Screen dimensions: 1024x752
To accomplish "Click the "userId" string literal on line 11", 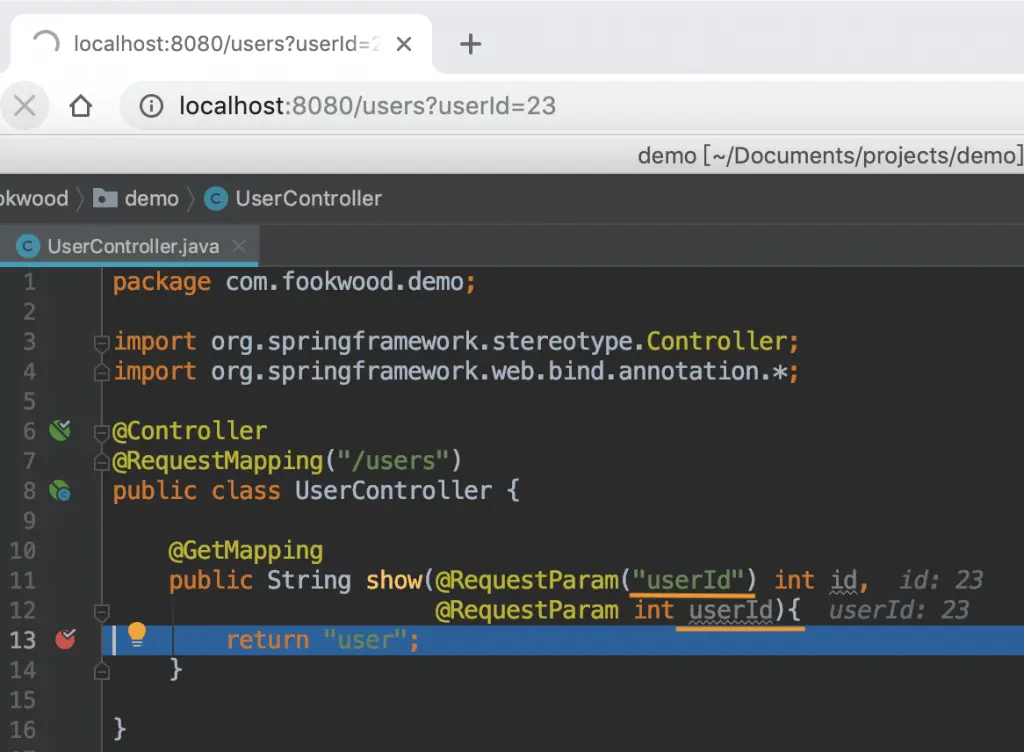I will coord(688,580).
